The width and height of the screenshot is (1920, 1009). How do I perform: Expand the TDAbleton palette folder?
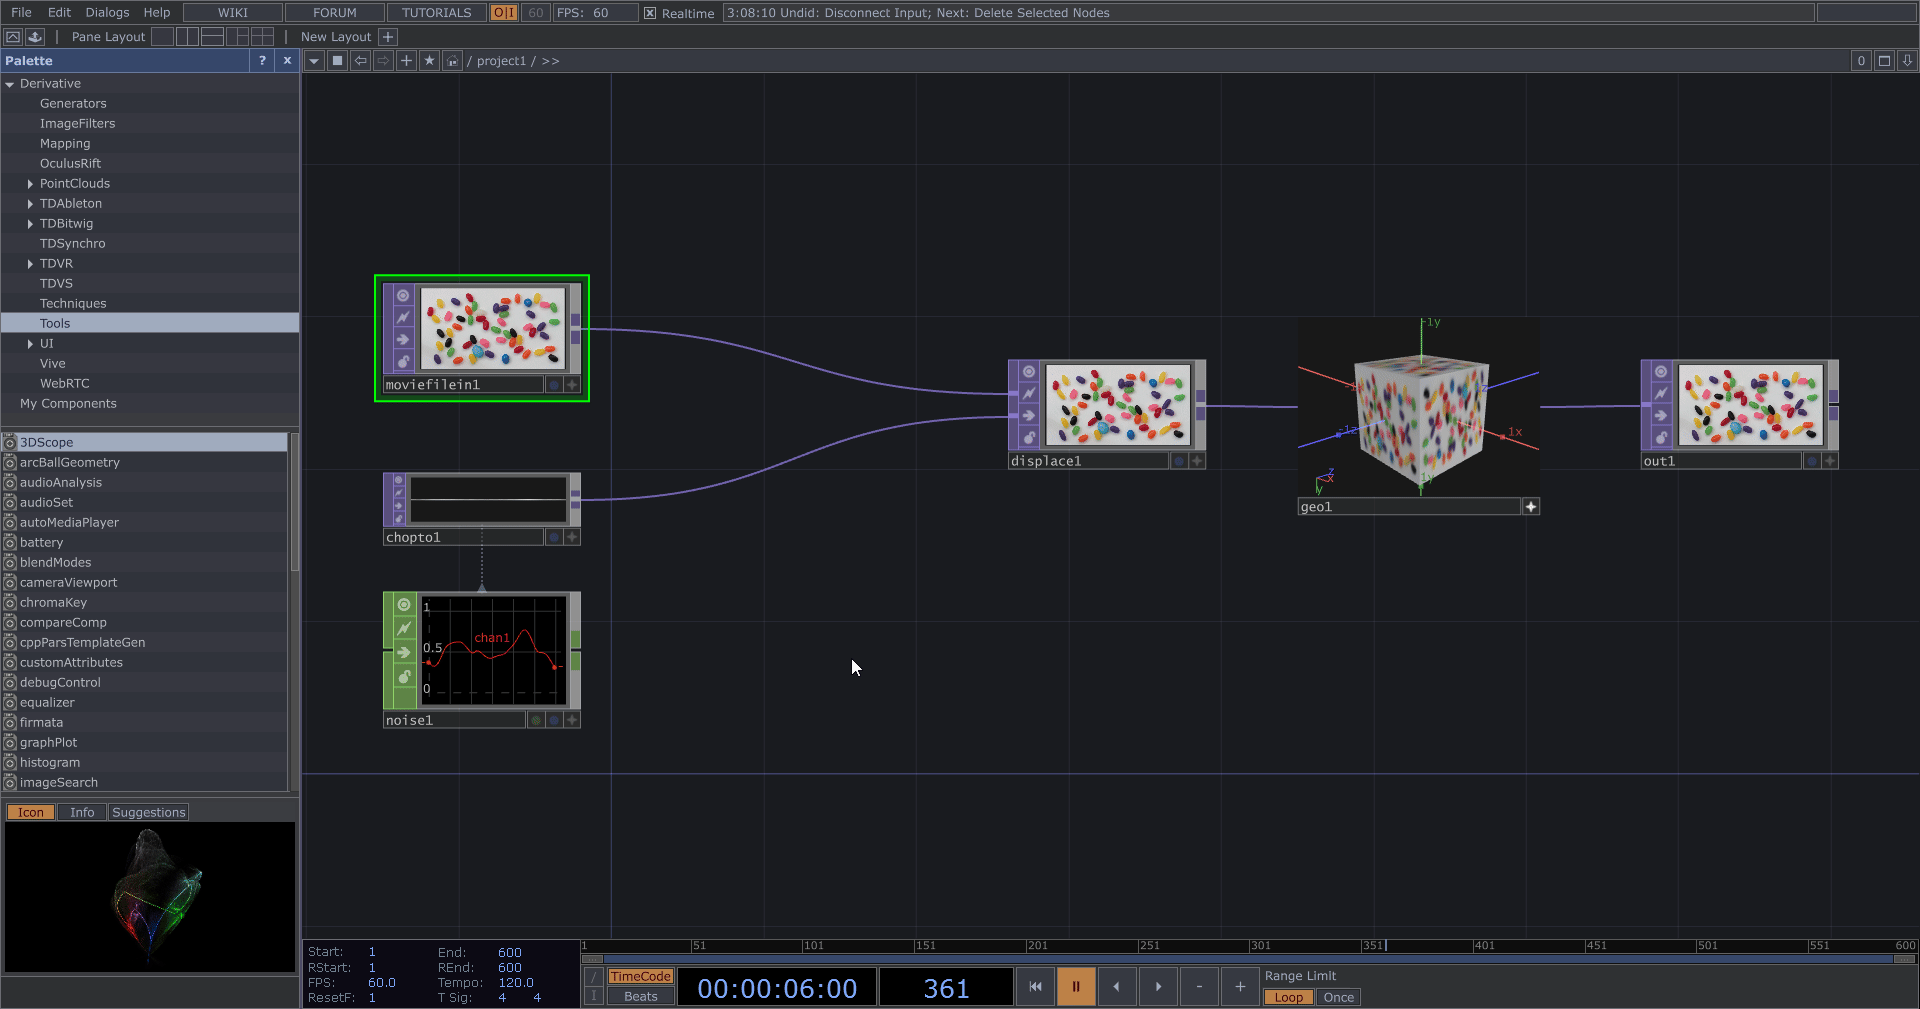(x=30, y=204)
